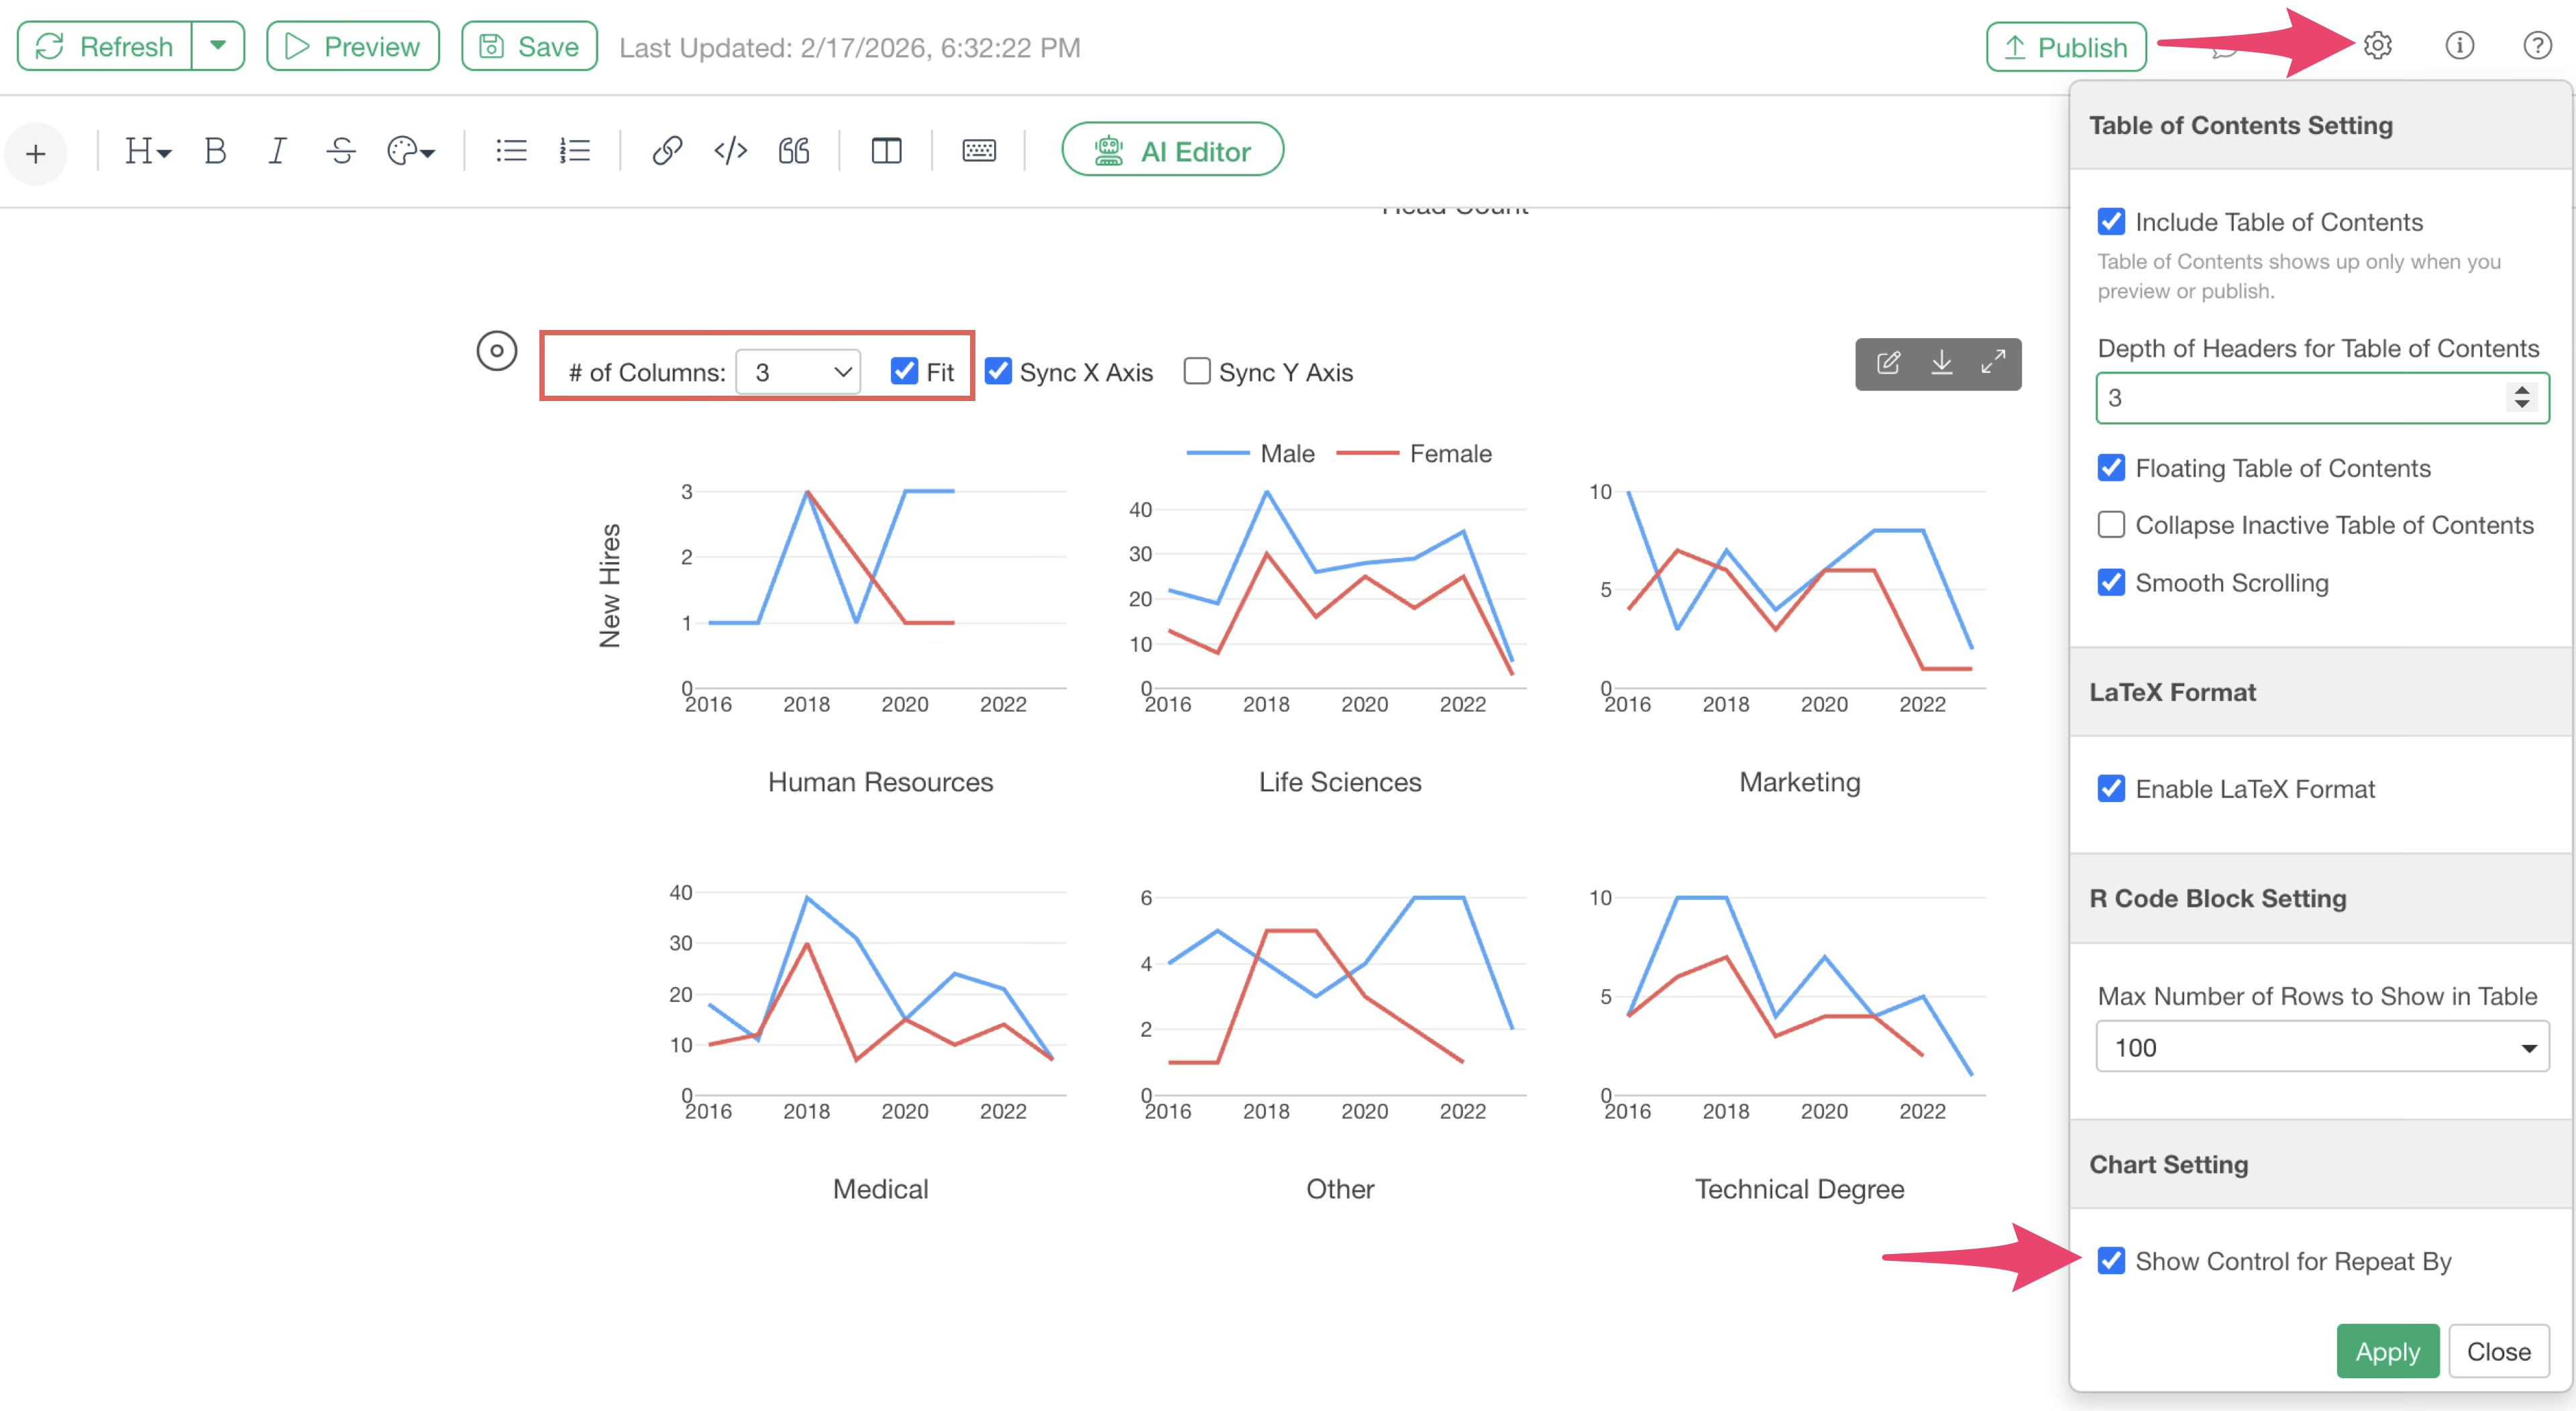This screenshot has height=1411, width=2576.
Task: Click the Apply button
Action: (x=2387, y=1351)
